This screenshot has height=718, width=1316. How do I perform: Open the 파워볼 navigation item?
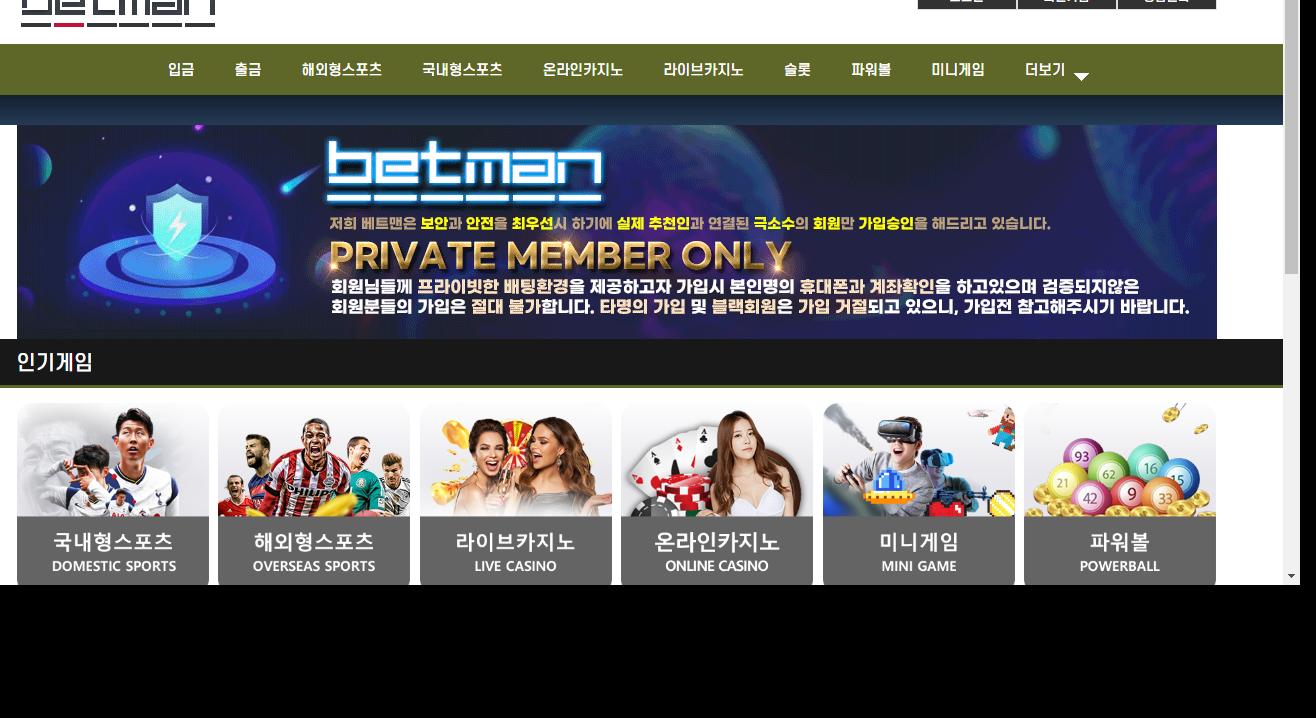871,70
